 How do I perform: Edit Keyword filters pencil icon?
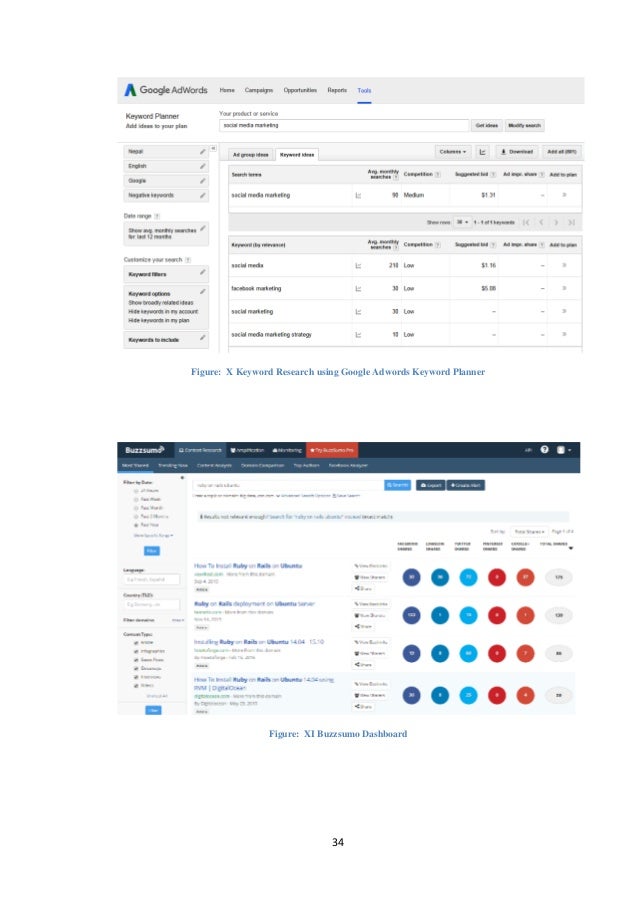203,272
